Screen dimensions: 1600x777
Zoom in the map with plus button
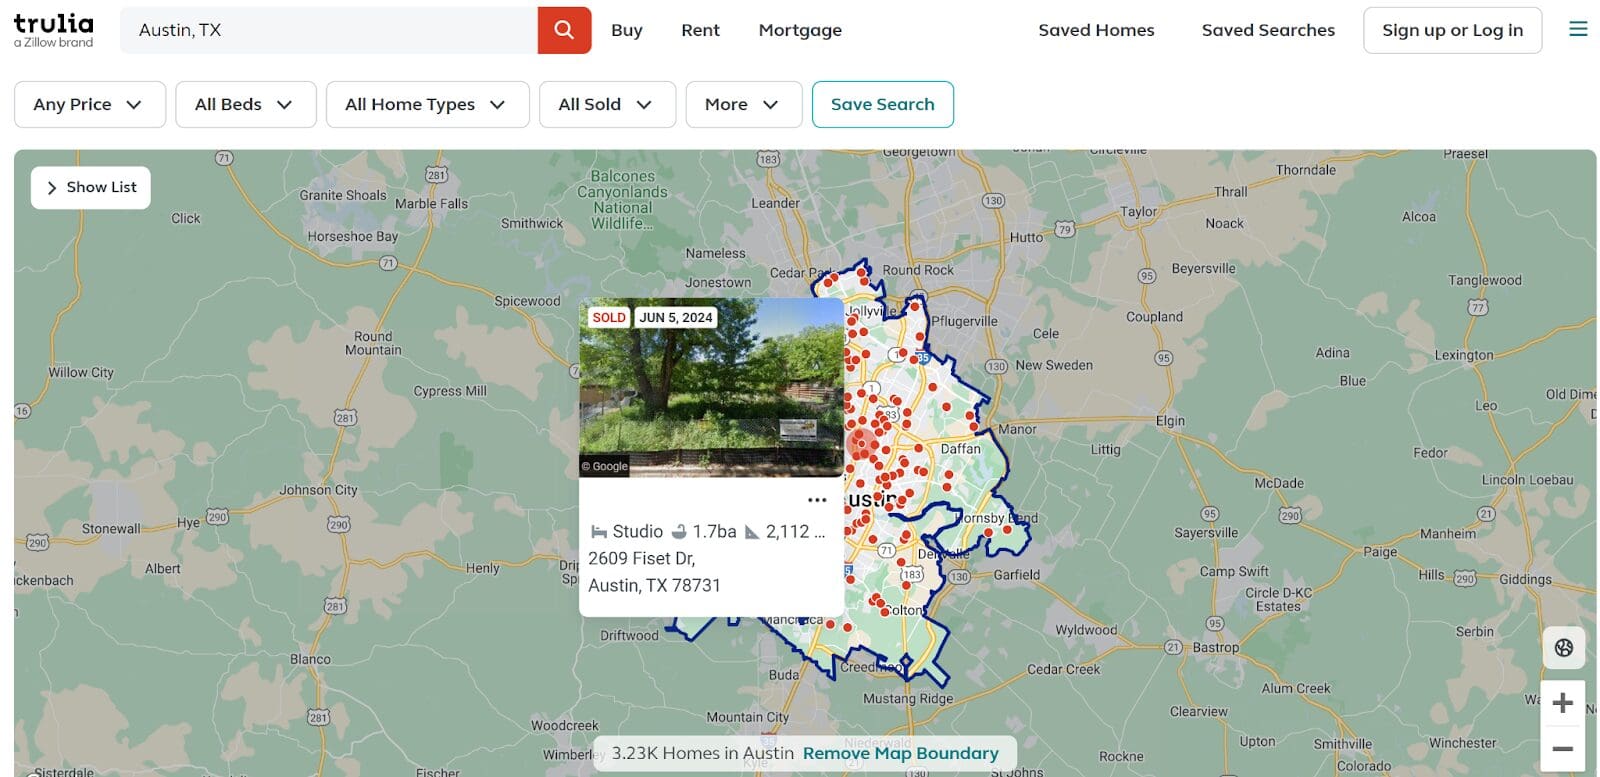[1562, 703]
